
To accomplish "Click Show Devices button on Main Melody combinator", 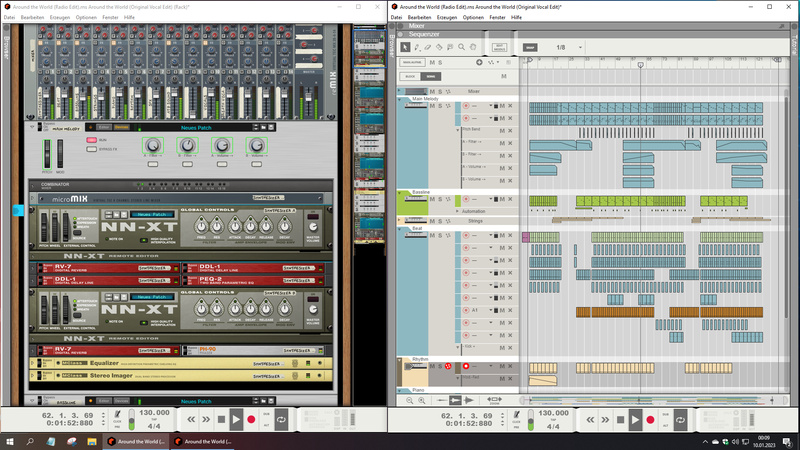I will [121, 128].
